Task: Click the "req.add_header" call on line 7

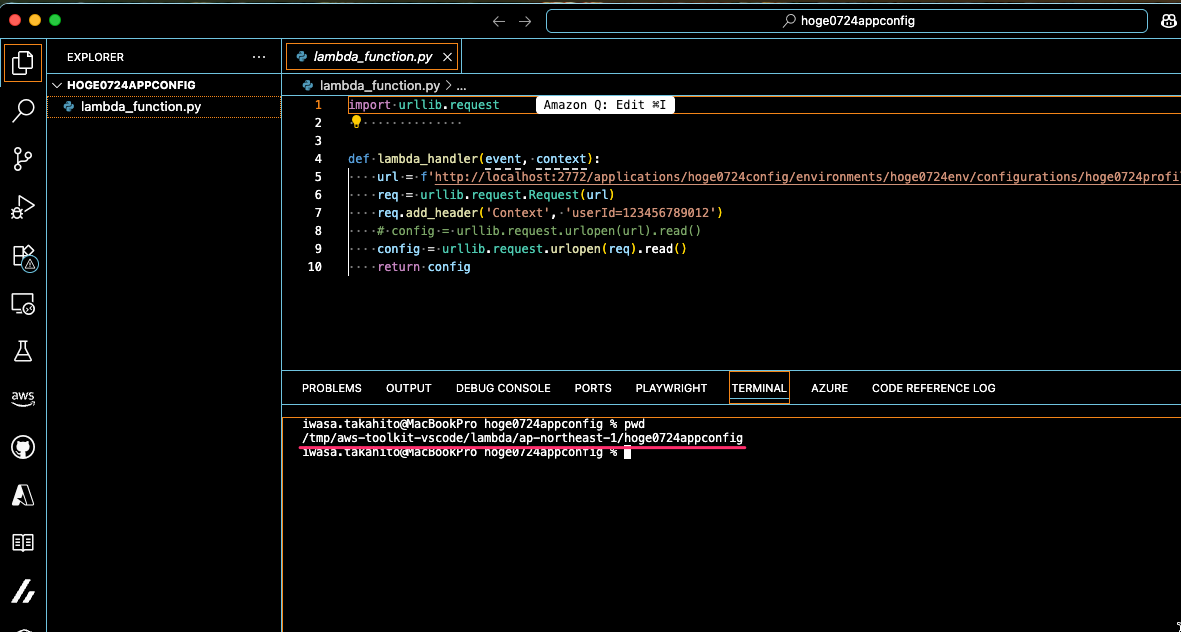Action: point(428,213)
